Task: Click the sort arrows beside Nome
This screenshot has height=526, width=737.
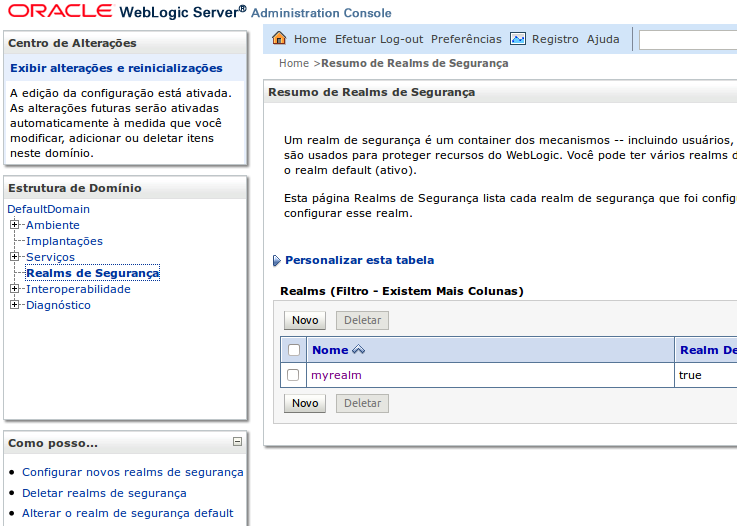Action: (x=359, y=350)
